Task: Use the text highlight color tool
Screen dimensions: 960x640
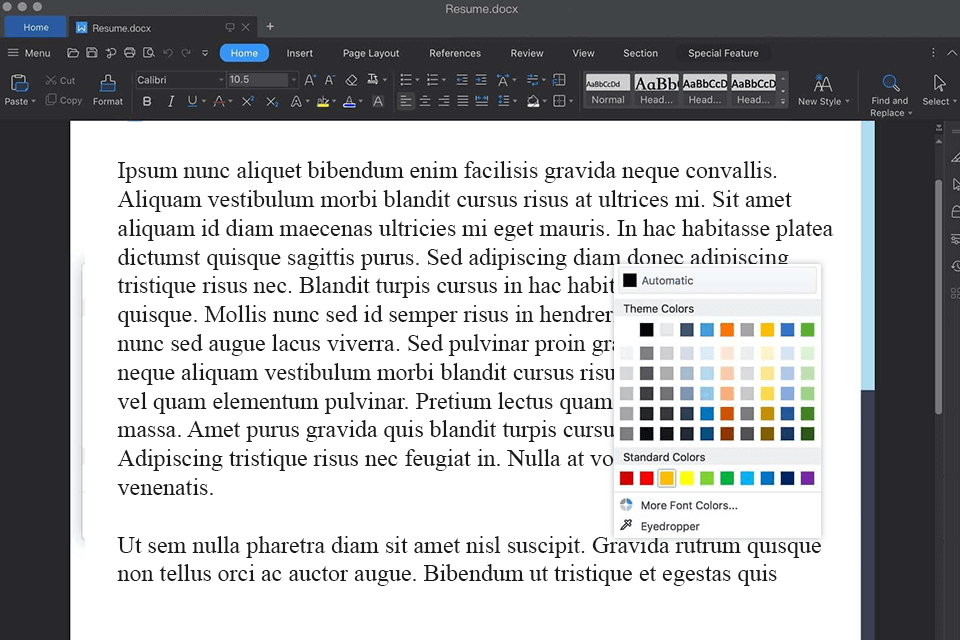Action: (x=324, y=100)
